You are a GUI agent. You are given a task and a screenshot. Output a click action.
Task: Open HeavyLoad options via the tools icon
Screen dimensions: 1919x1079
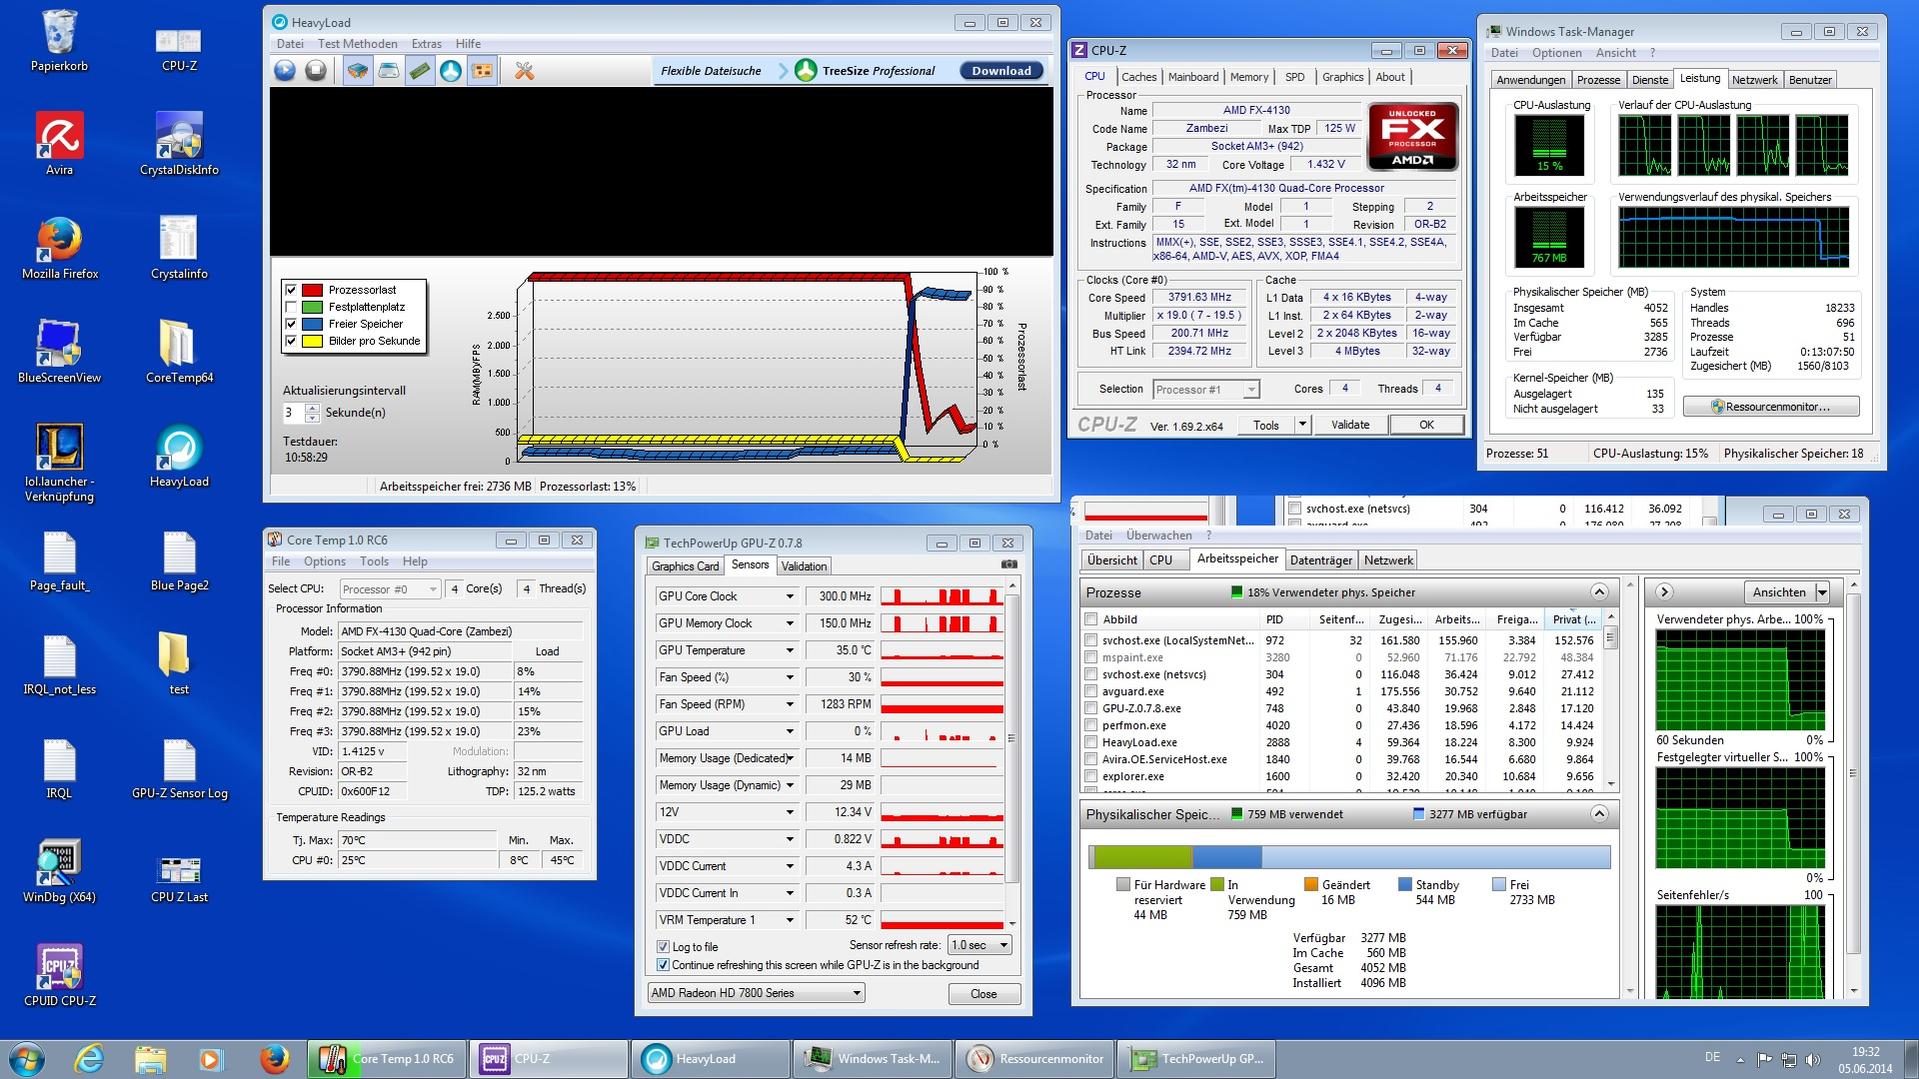click(x=524, y=71)
